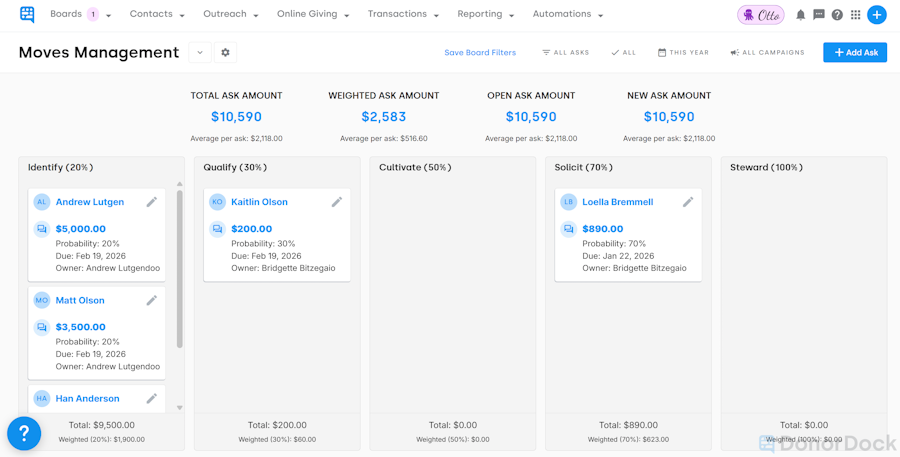Click the LB avatar on Loella Bremmell card
Screen dimensions: 900x457
point(568,202)
